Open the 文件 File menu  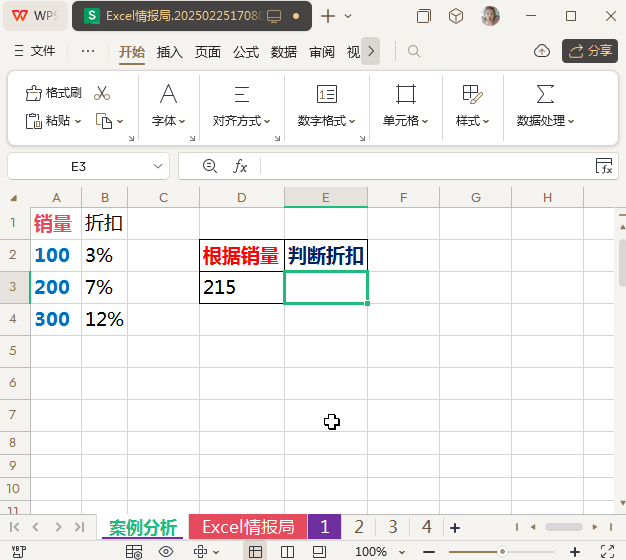coord(36,51)
